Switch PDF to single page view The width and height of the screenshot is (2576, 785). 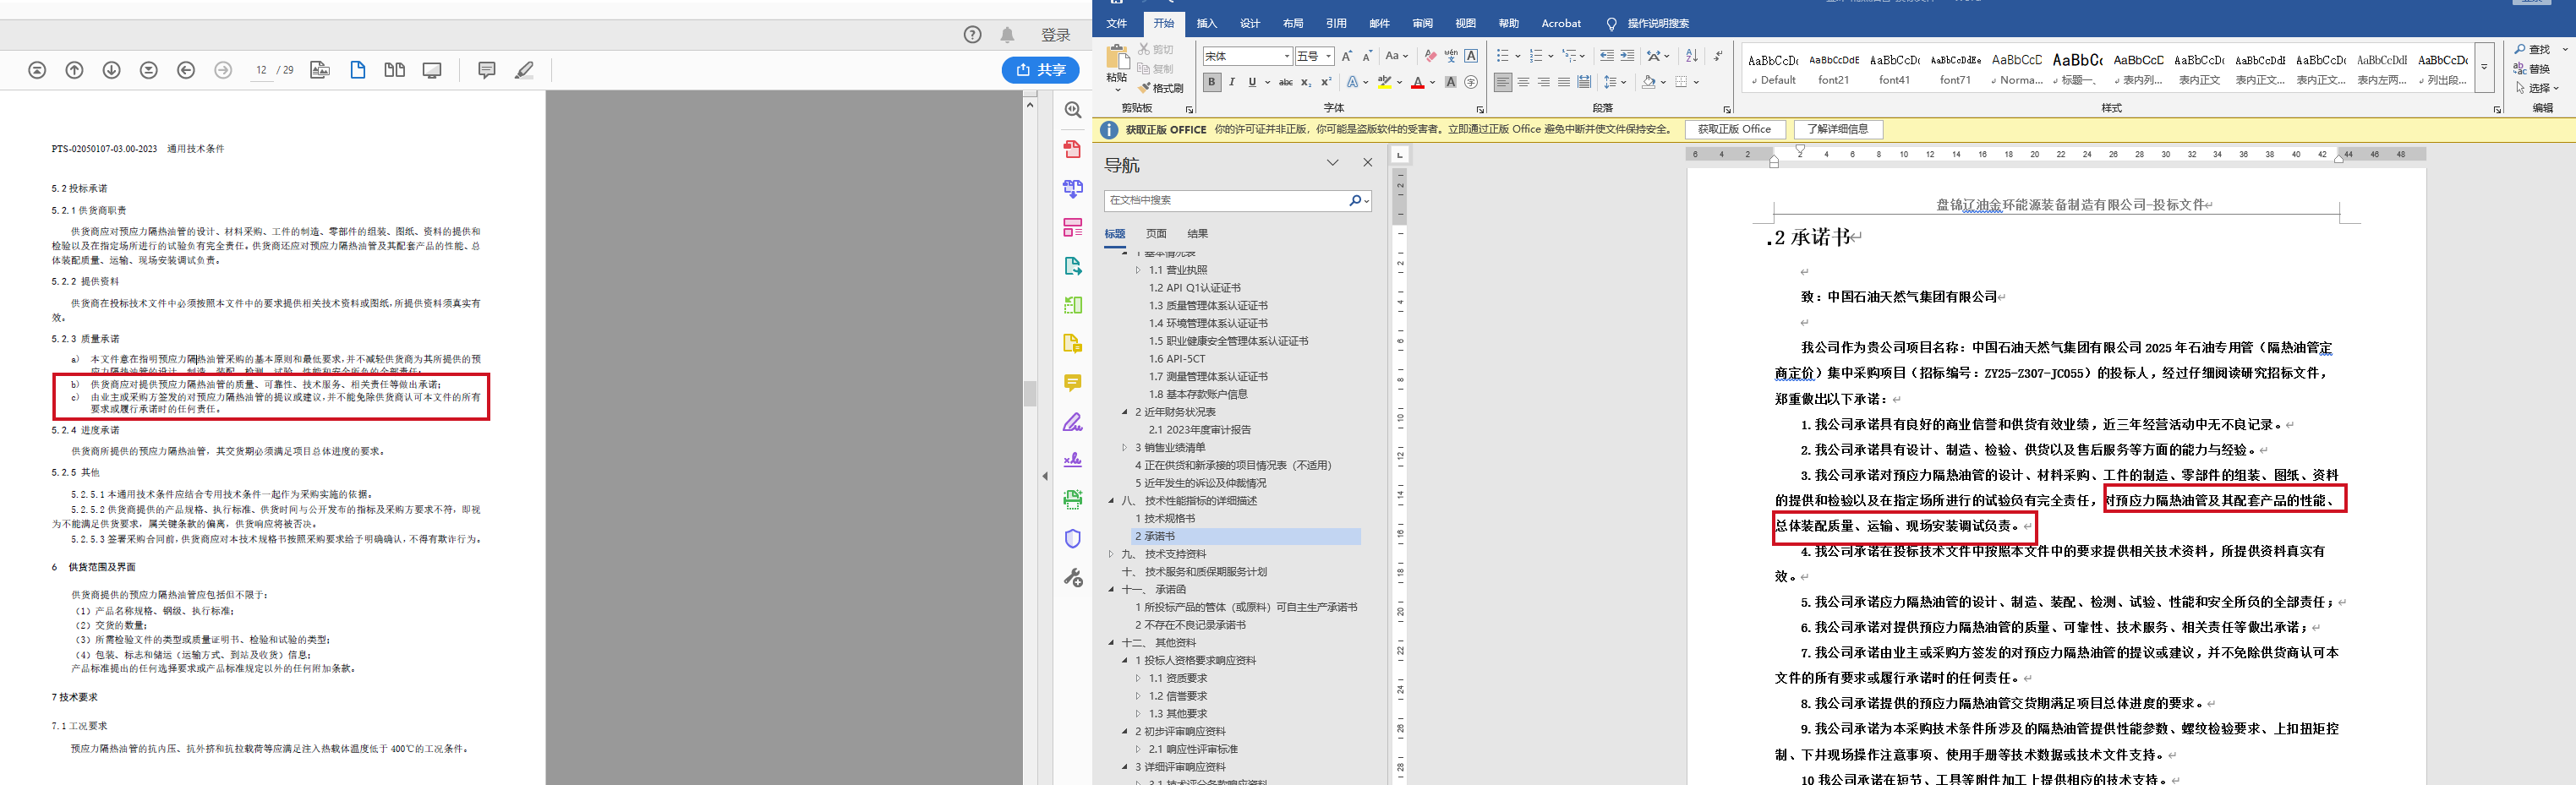[358, 70]
